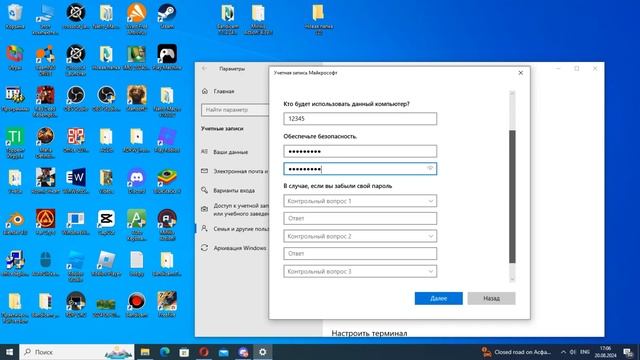The width and height of the screenshot is (640, 360).
Task: Select the Roblox Player desktop icon
Action: 106,264
